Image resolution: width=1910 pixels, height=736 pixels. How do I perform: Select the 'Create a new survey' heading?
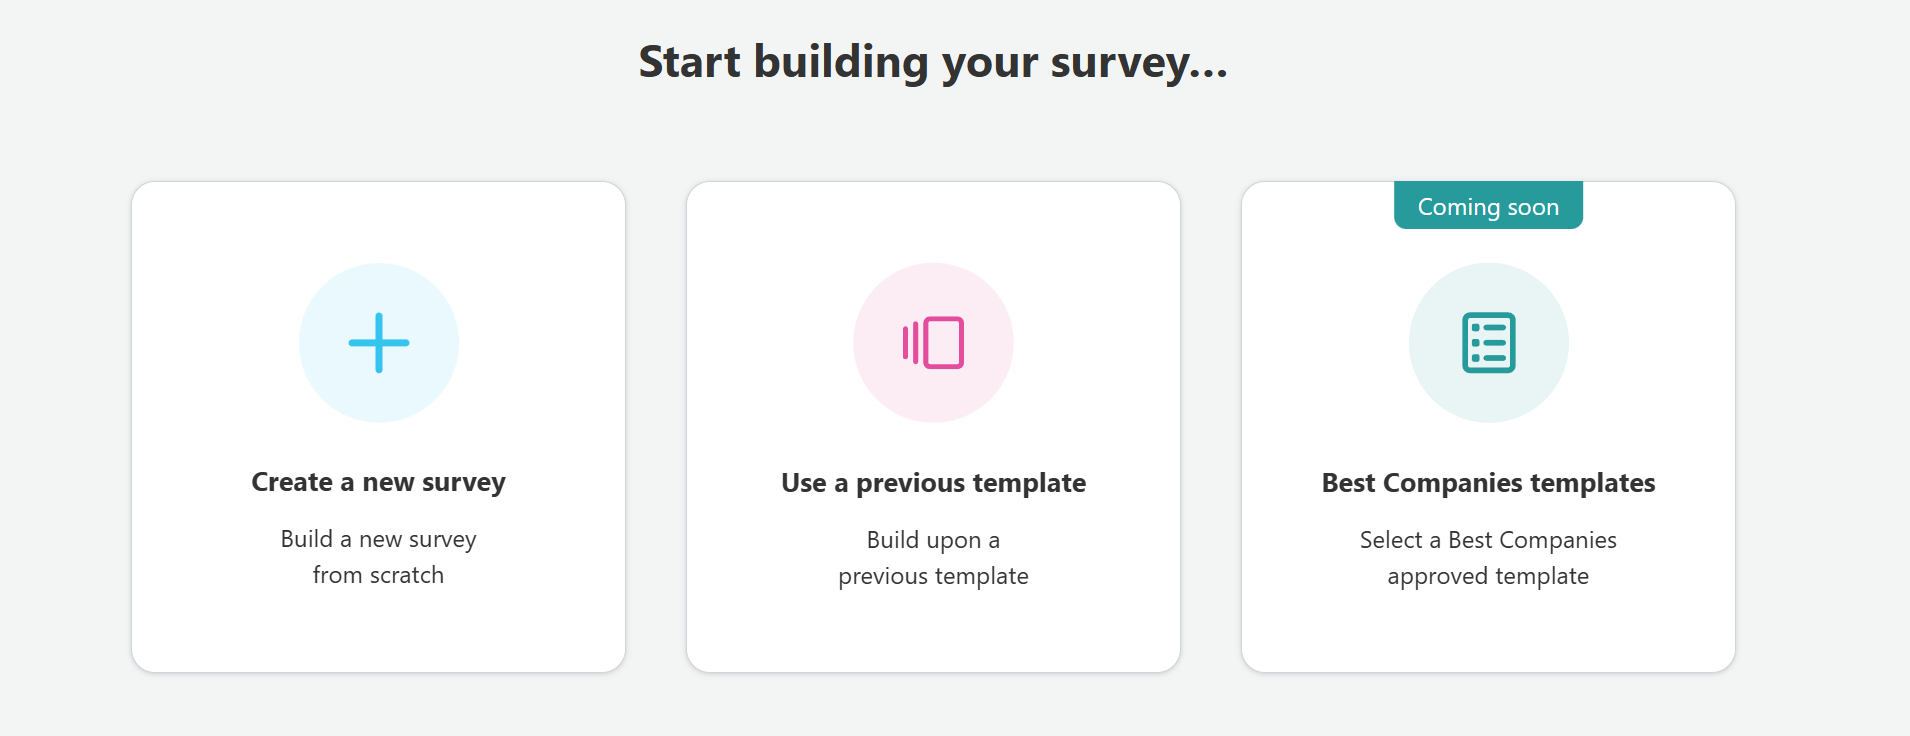pos(378,482)
